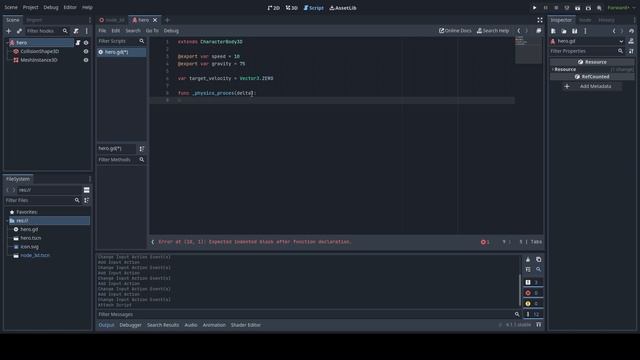Collapse the res:// folder tree
Screen dimensions: 640x360
[7, 221]
